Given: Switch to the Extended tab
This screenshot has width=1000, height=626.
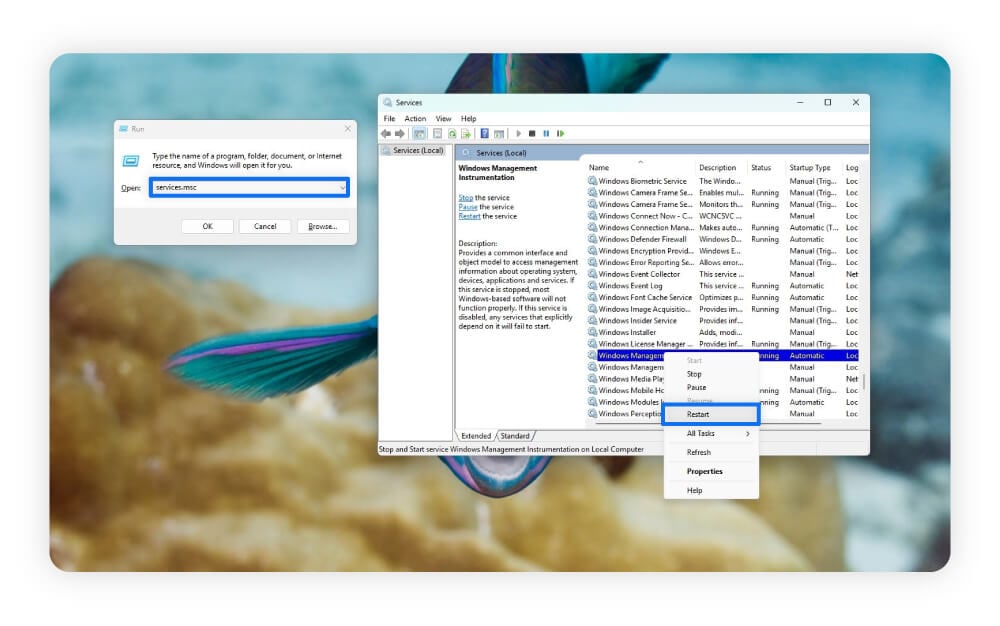Looking at the screenshot, I should tap(476, 436).
